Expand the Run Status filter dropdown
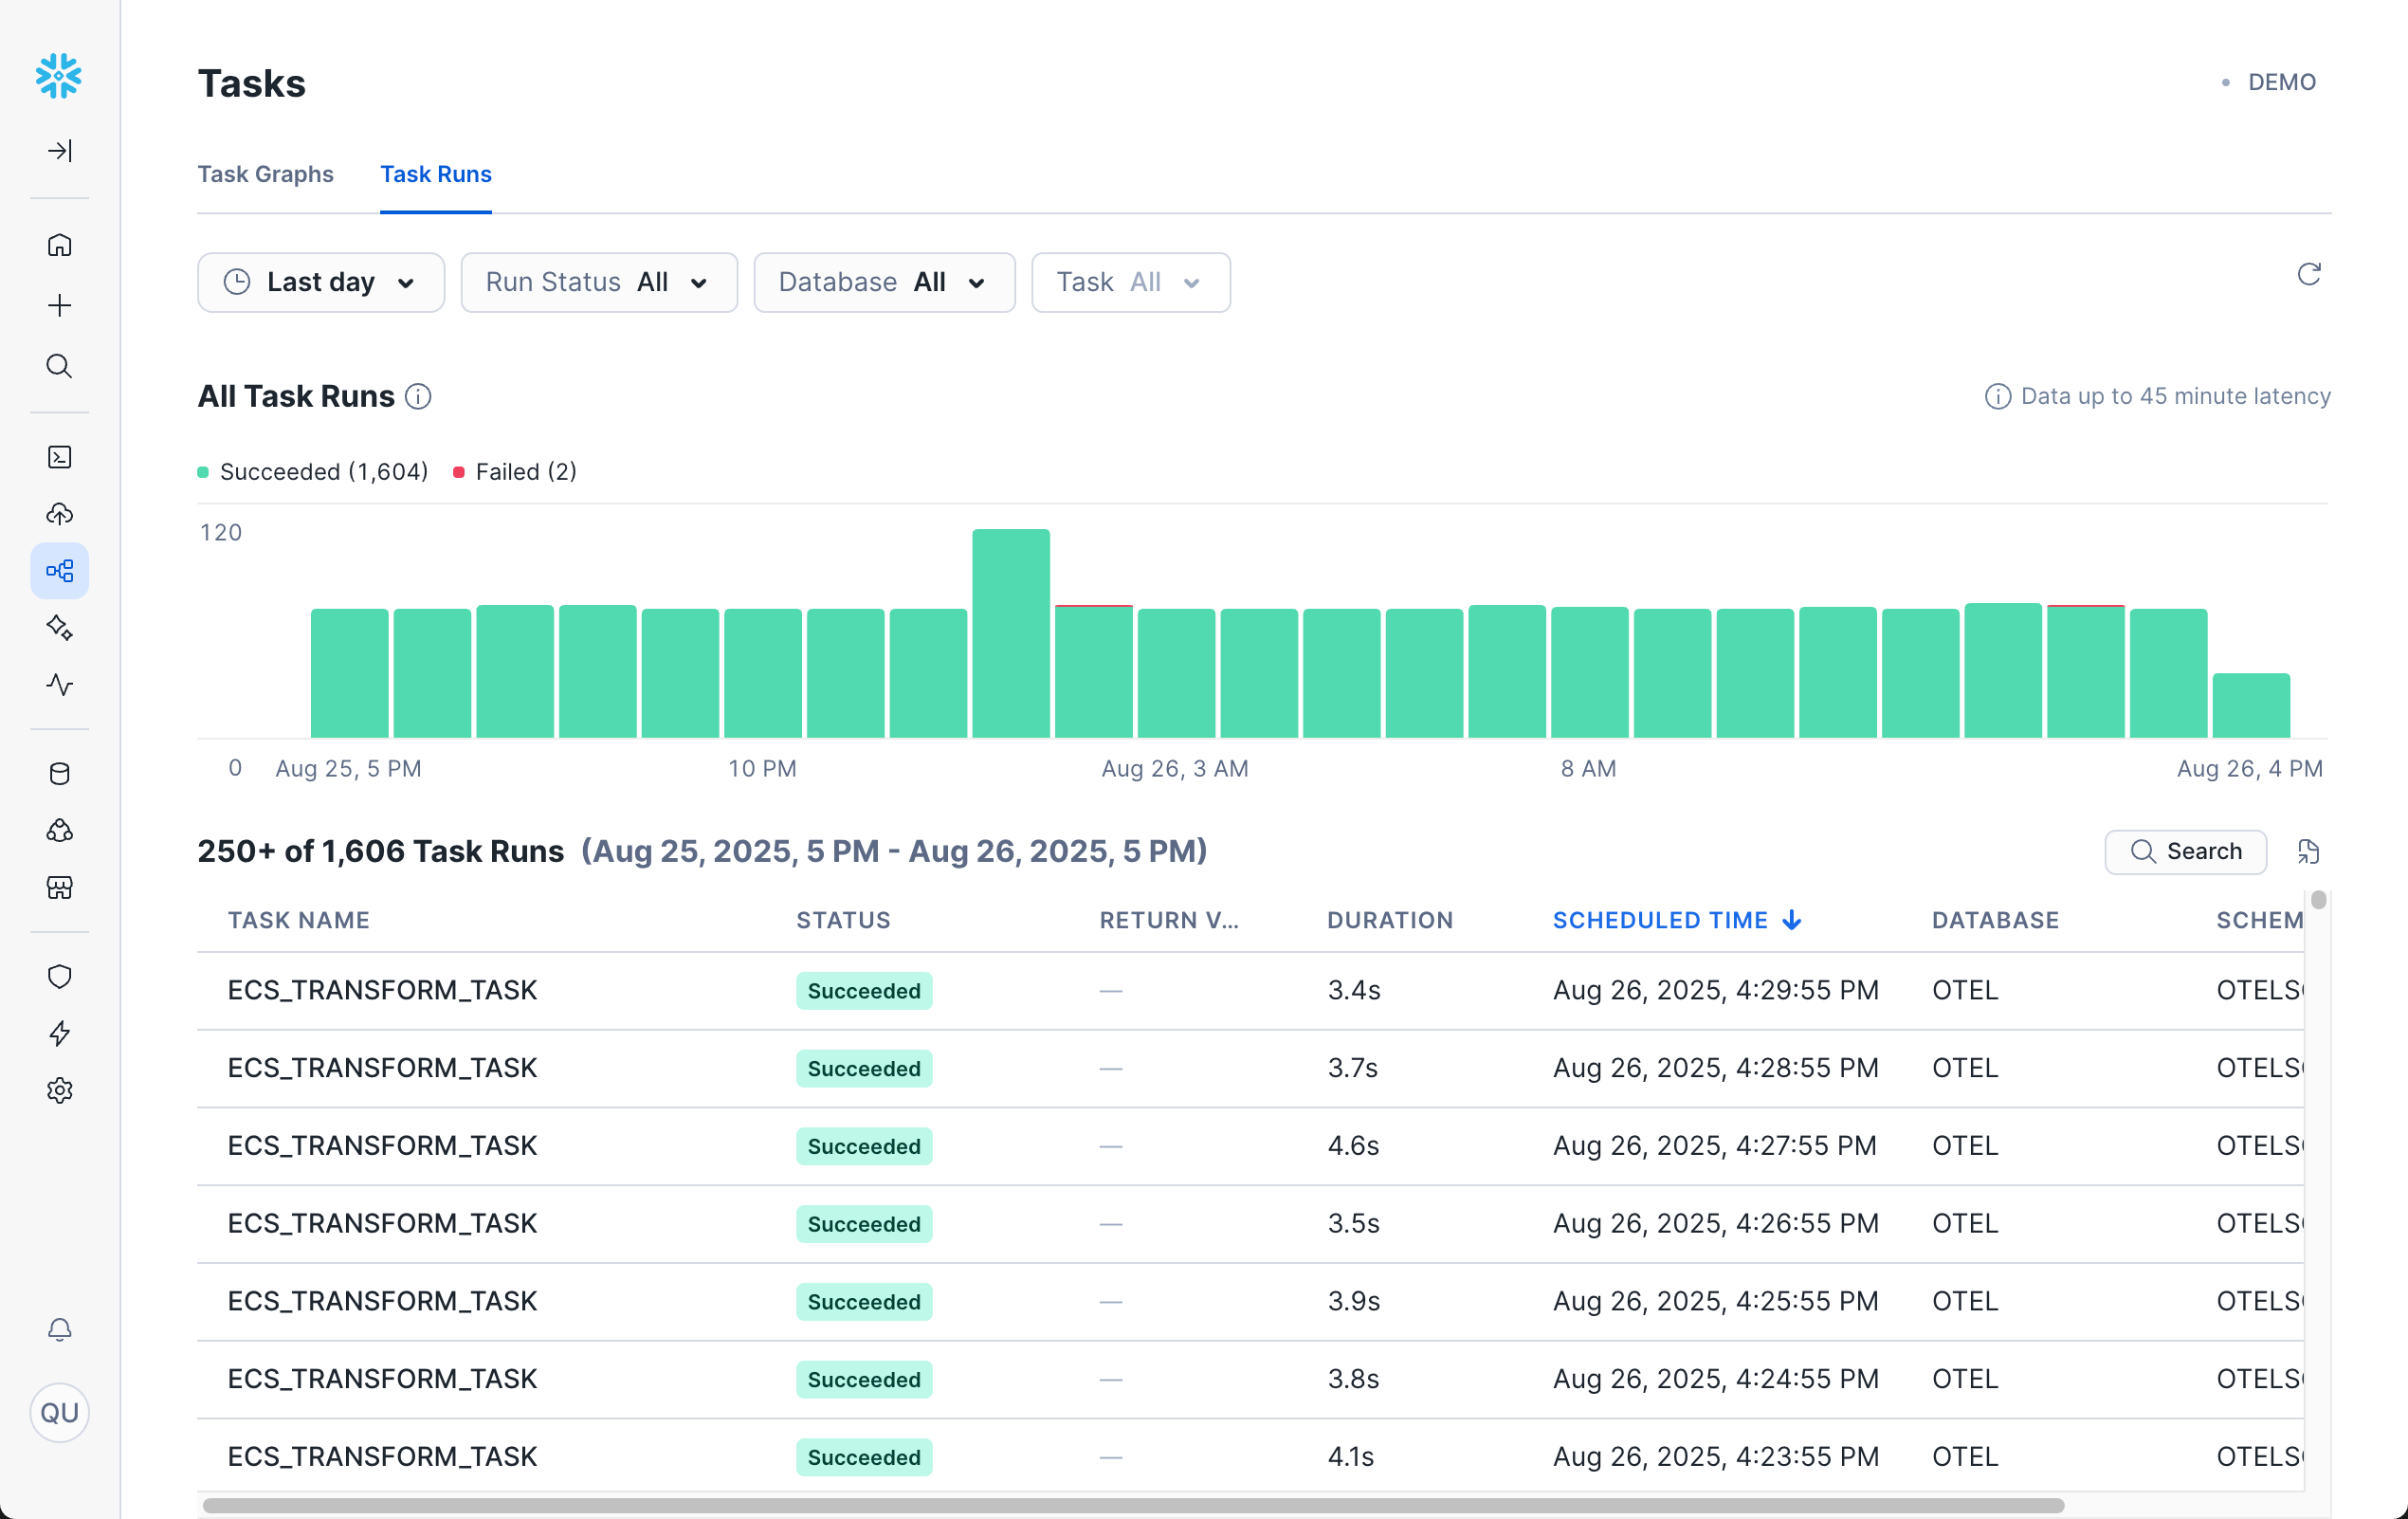Screen dimensions: 2408x1519 598,282
